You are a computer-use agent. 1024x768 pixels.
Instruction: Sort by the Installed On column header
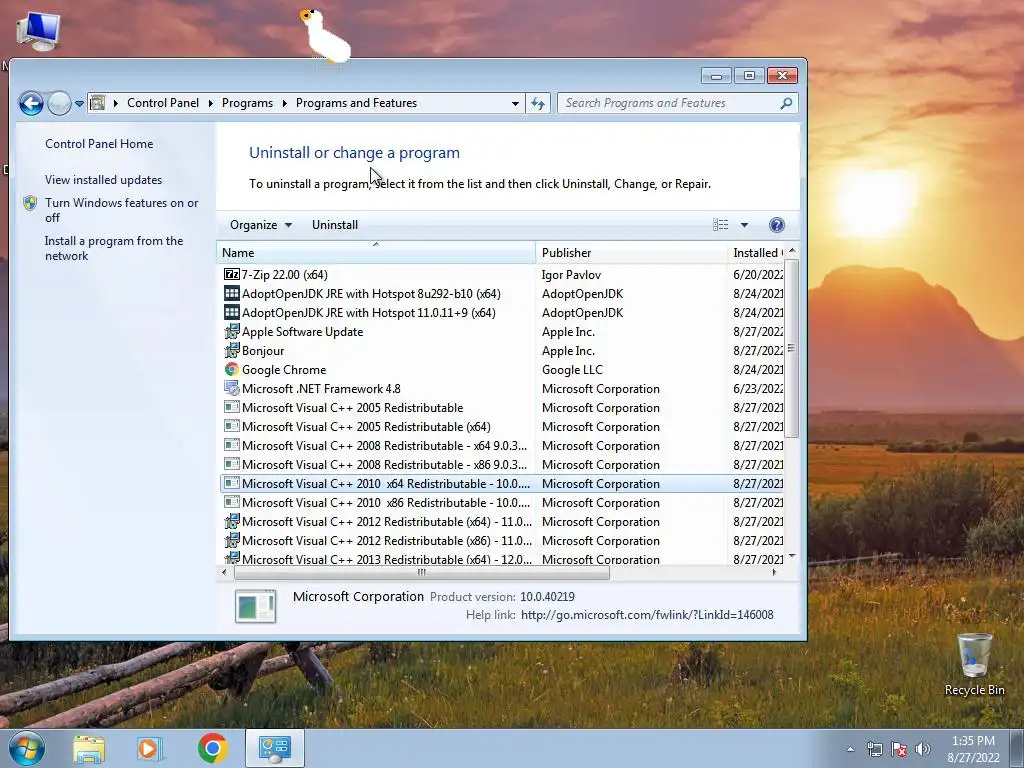[756, 253]
